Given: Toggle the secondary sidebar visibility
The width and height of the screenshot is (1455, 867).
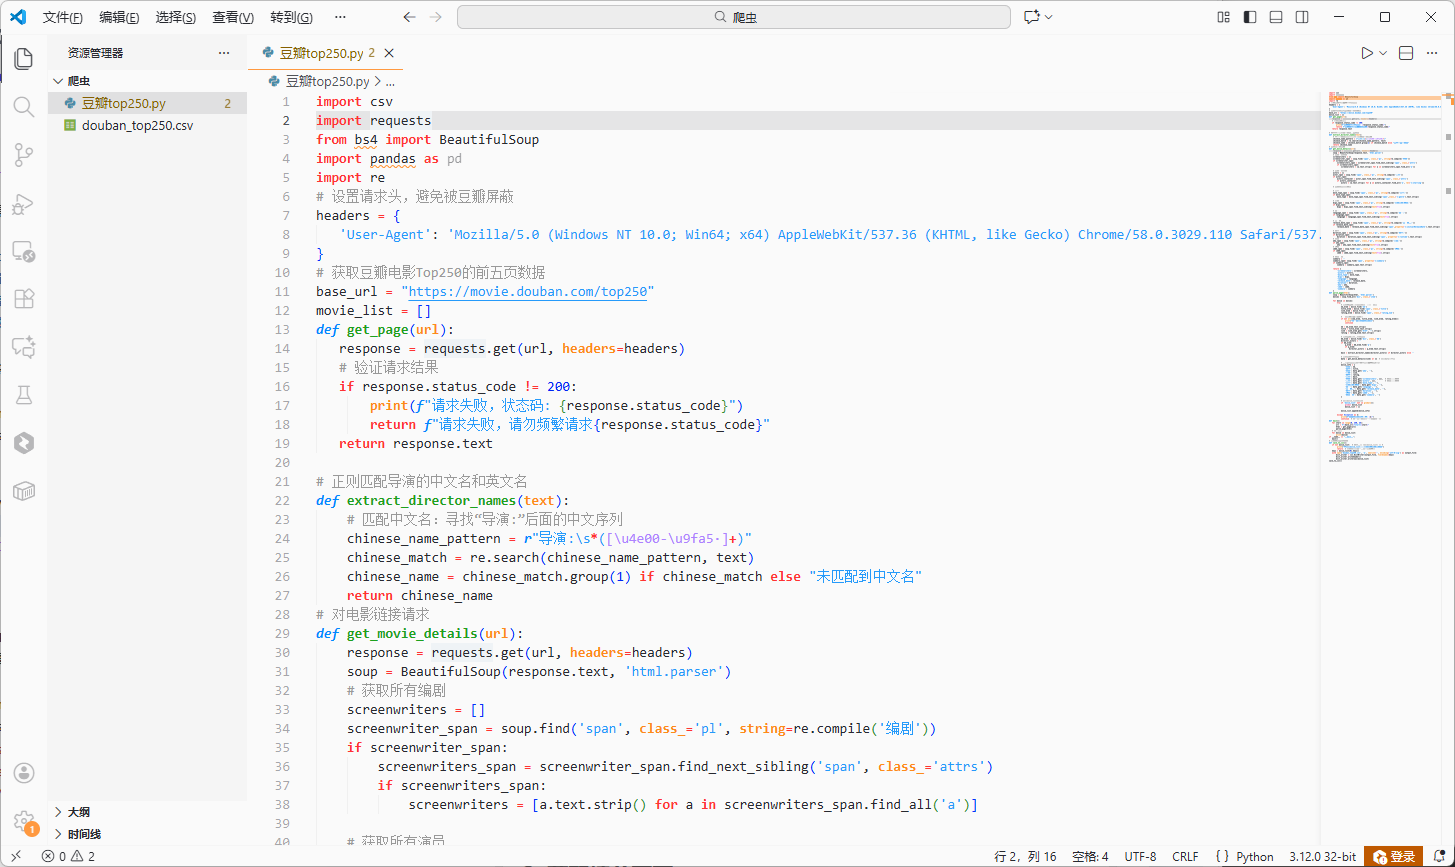Looking at the screenshot, I should 1302,17.
